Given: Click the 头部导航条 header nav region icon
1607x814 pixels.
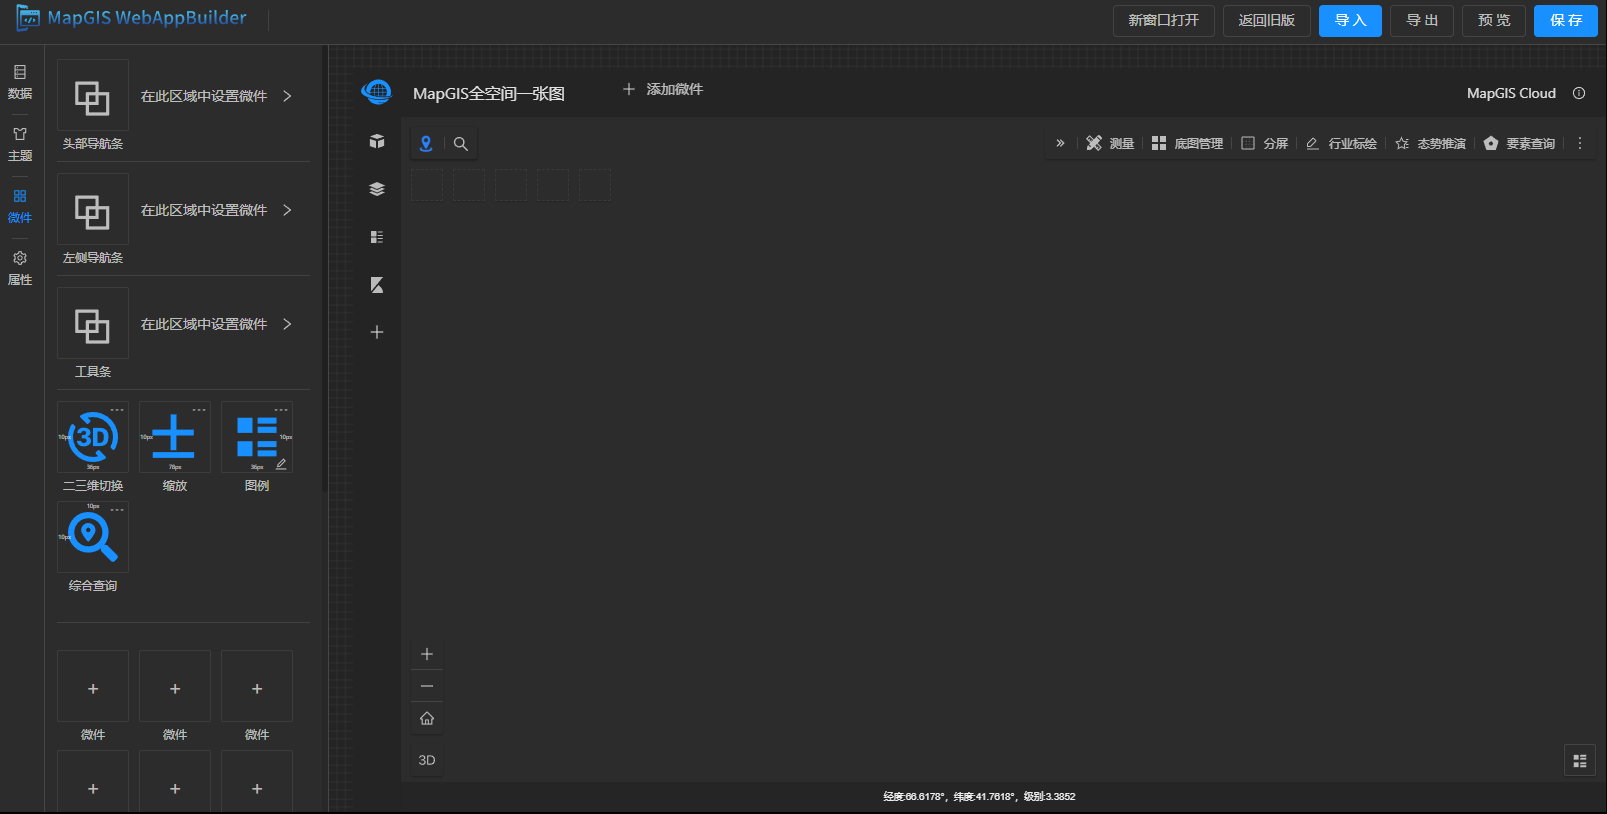Looking at the screenshot, I should tap(93, 96).
